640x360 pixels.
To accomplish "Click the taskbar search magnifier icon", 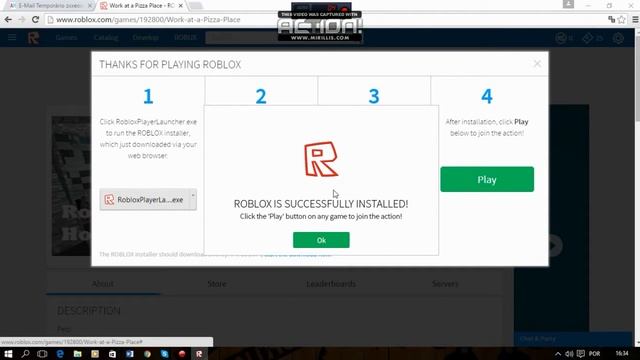I will [x=25, y=353].
